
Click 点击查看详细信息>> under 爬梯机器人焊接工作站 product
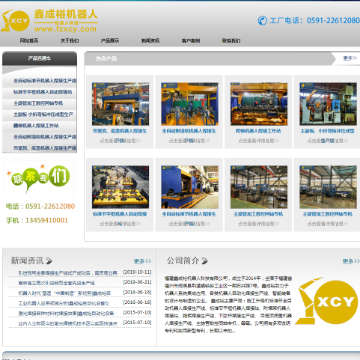(259, 141)
